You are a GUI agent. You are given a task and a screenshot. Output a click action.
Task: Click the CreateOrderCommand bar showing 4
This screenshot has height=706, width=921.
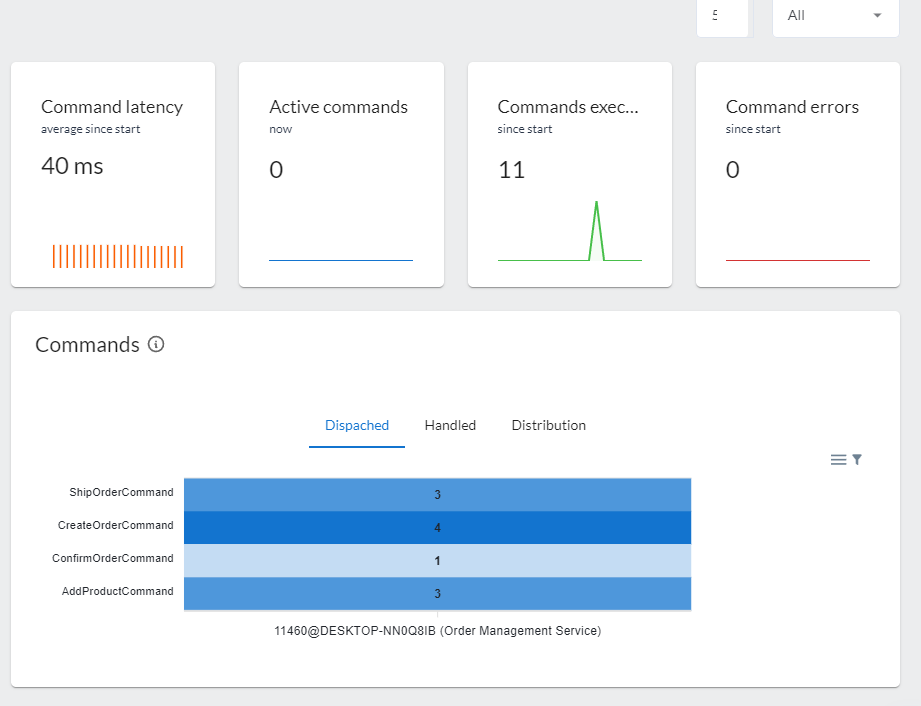[437, 527]
